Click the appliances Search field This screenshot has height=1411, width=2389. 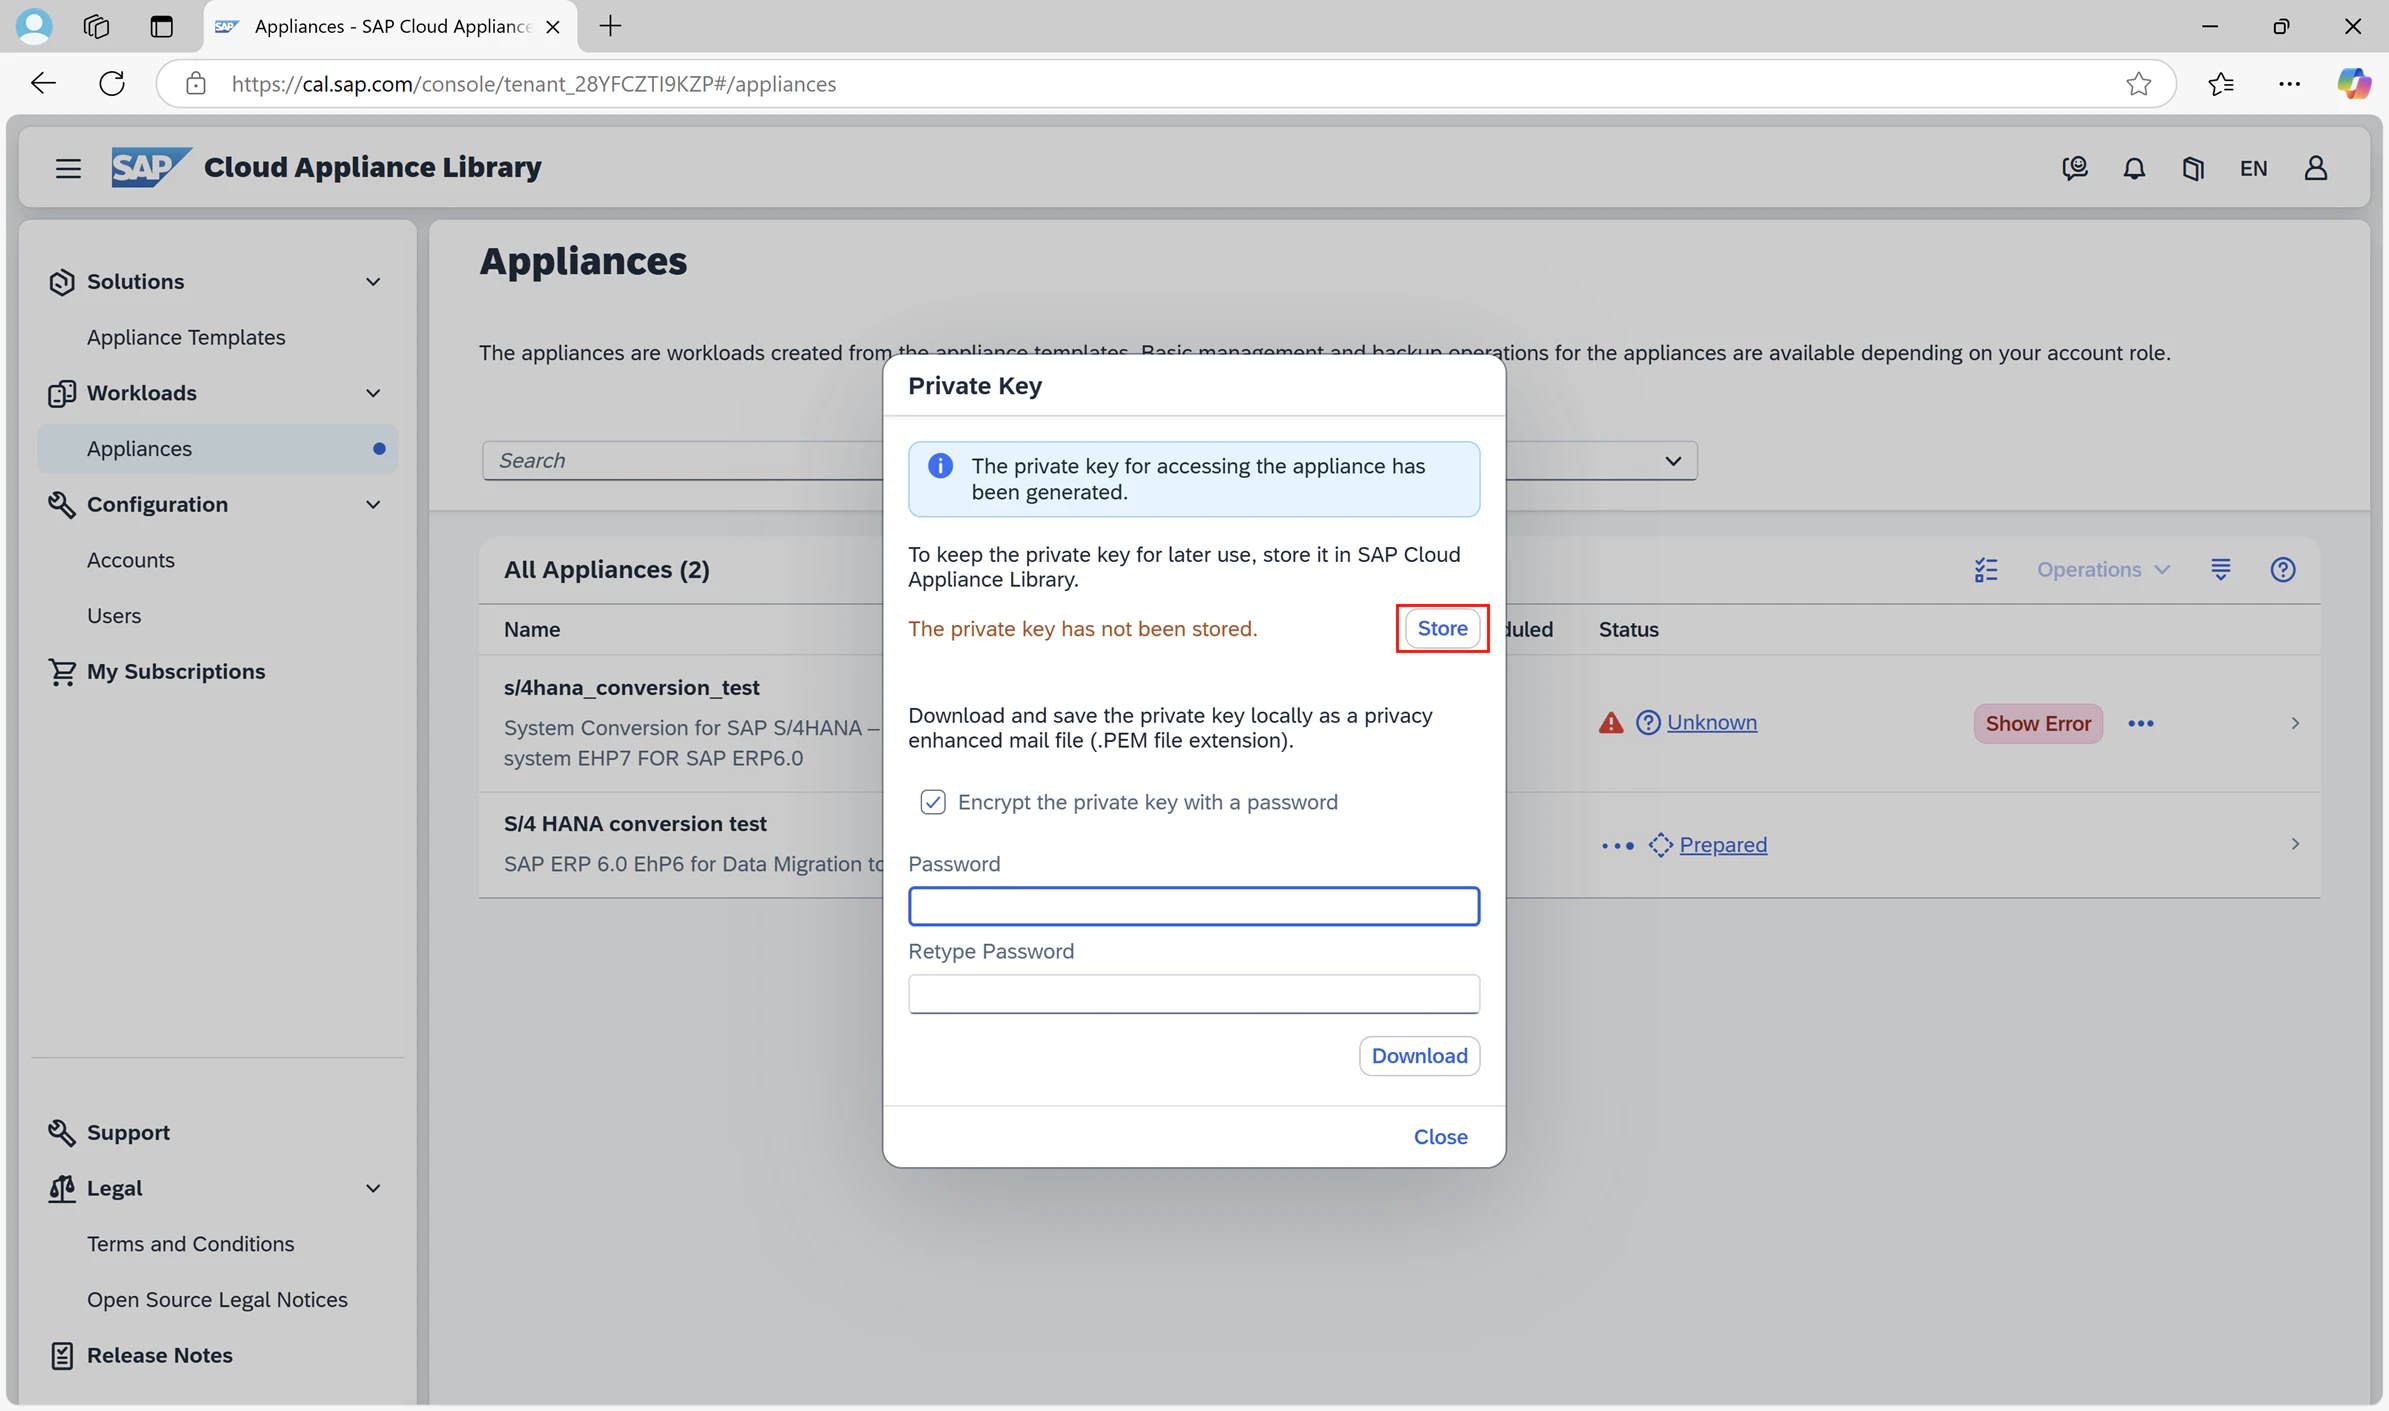683,461
